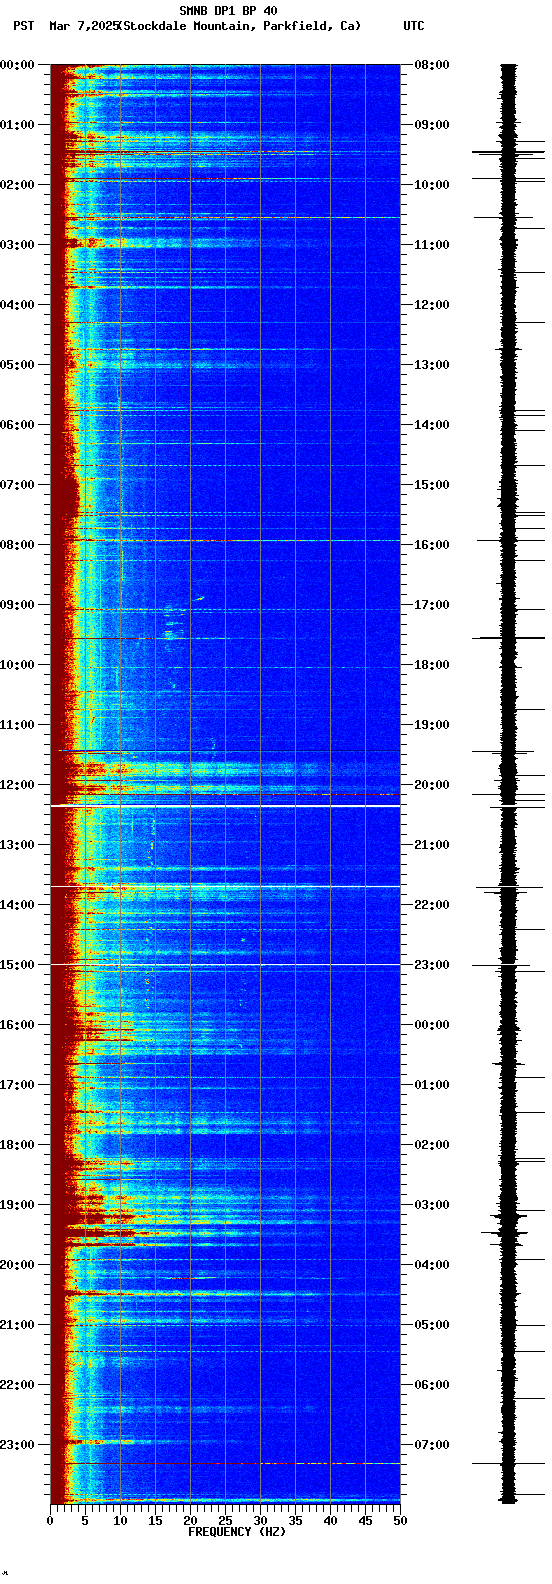The image size is (552, 1584).
Task: Click the 20:00 UTC label on right axis
Action: (432, 785)
